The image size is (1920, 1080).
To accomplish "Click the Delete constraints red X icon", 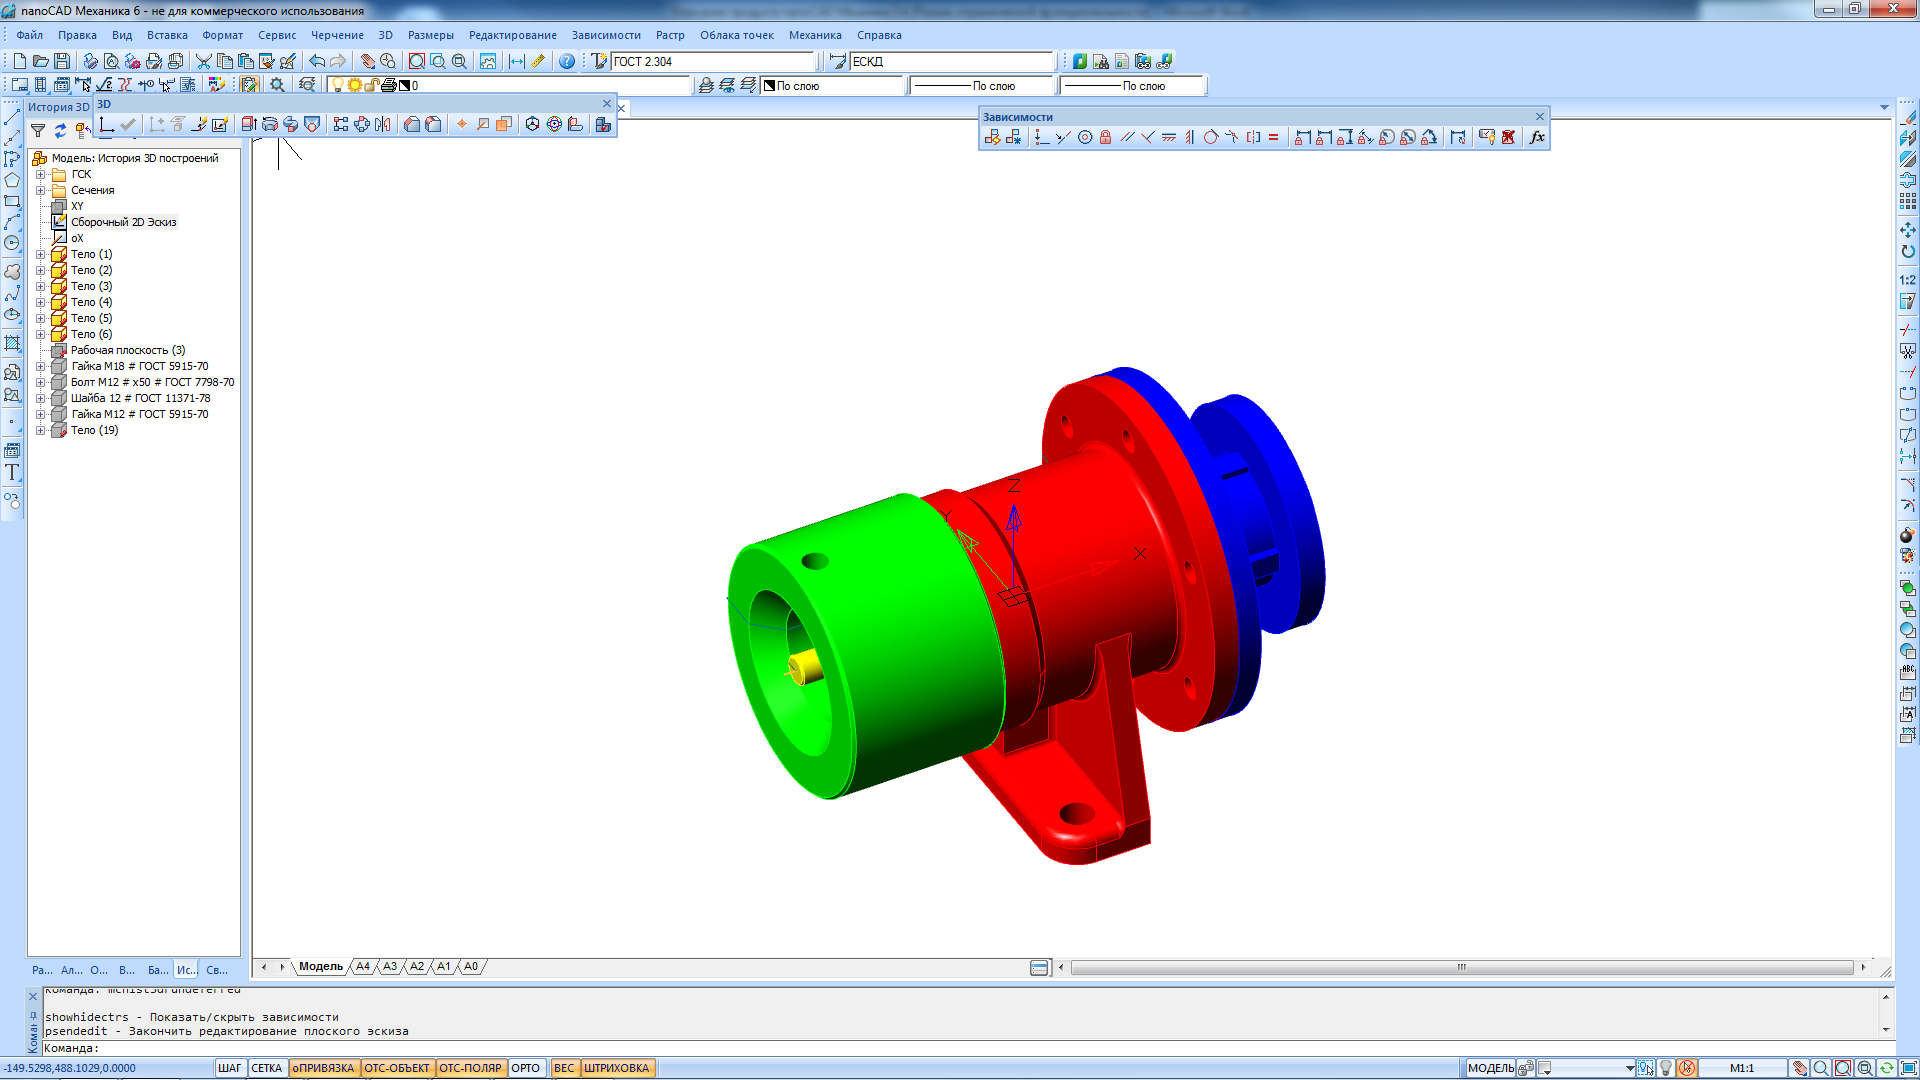I will [1509, 137].
